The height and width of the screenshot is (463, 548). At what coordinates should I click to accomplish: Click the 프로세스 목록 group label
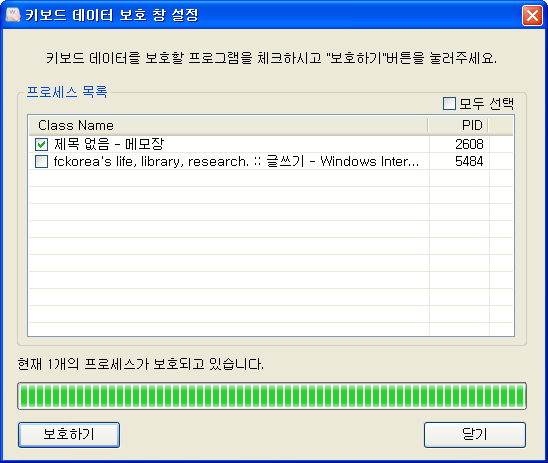[x=67, y=92]
